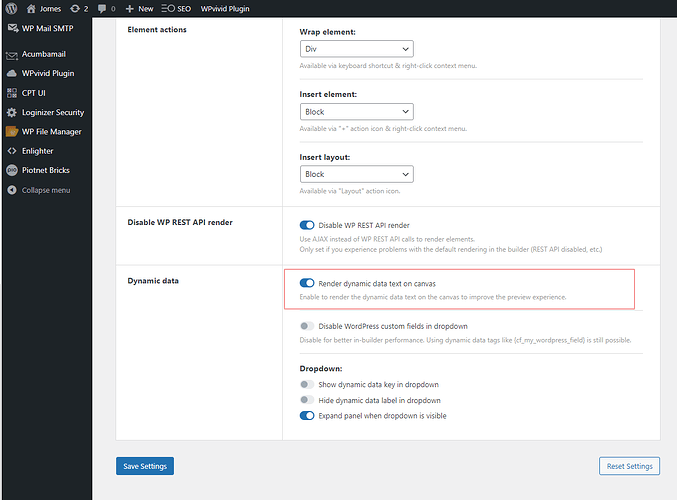Open the SEO menu in admin bar
The width and height of the screenshot is (677, 500).
(176, 9)
